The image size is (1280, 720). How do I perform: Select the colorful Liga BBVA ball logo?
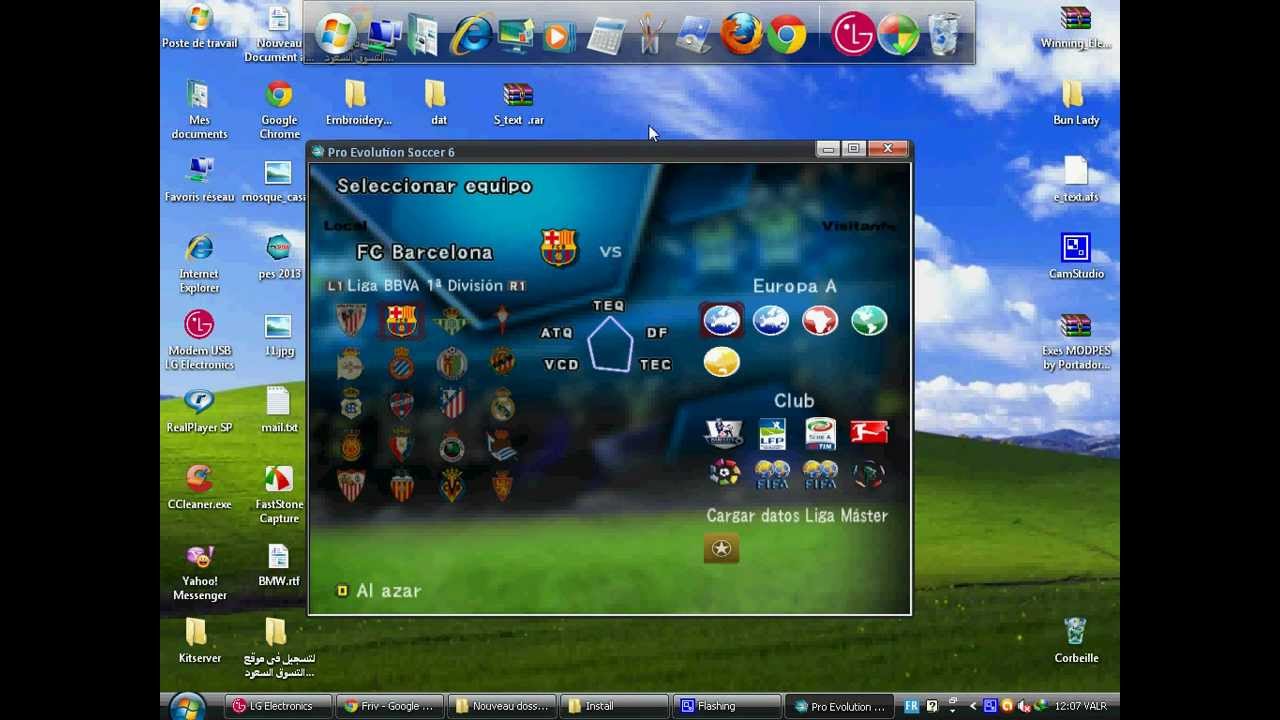(x=723, y=473)
